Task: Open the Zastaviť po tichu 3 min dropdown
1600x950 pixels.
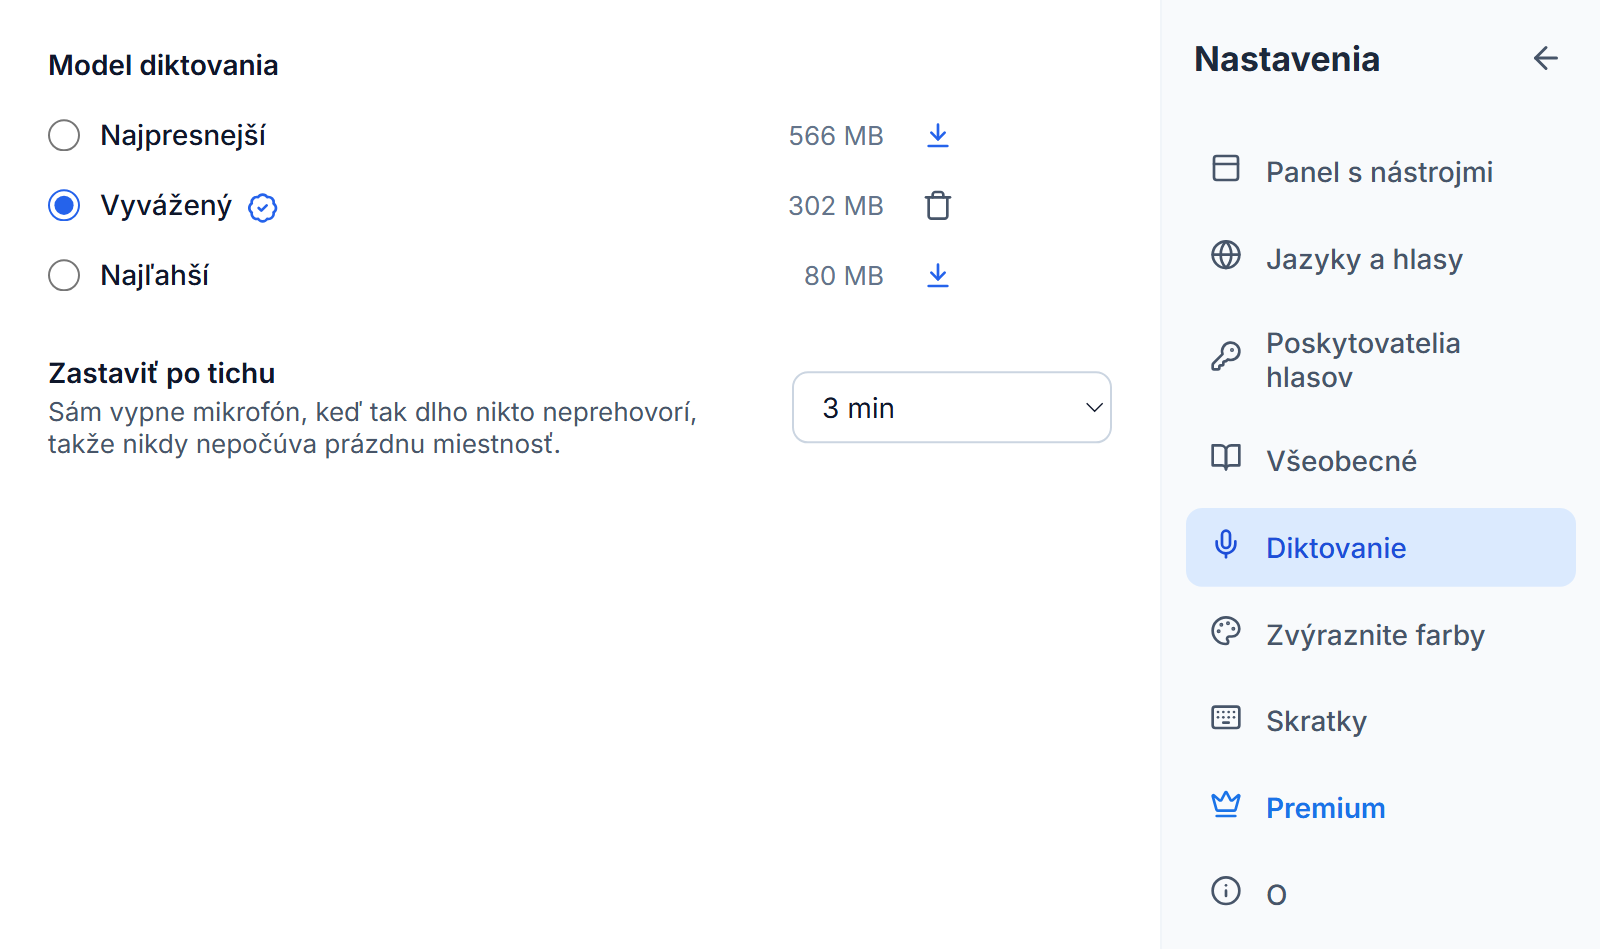Action: point(952,407)
